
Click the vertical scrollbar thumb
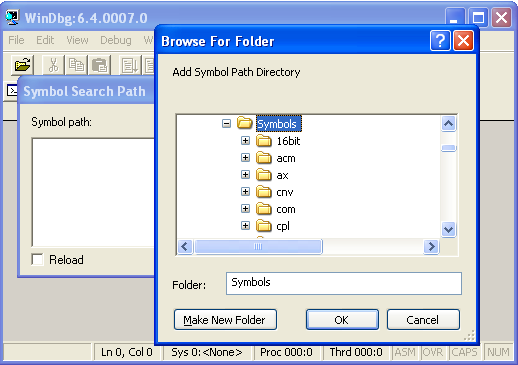[x=448, y=148]
